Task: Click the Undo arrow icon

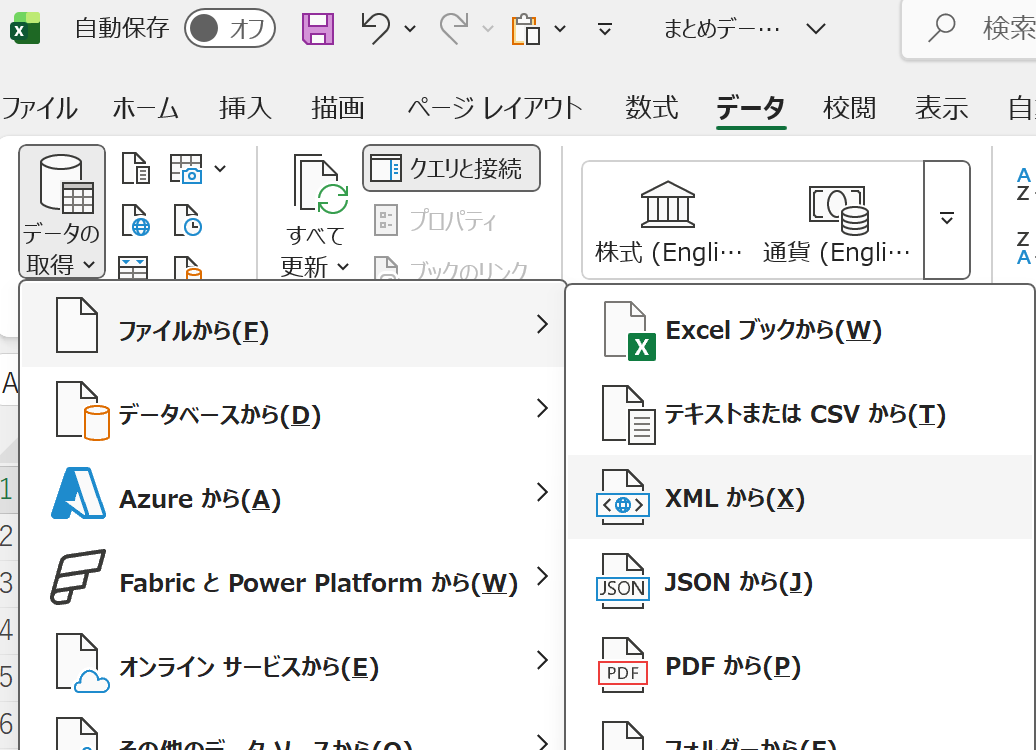Action: click(x=375, y=28)
